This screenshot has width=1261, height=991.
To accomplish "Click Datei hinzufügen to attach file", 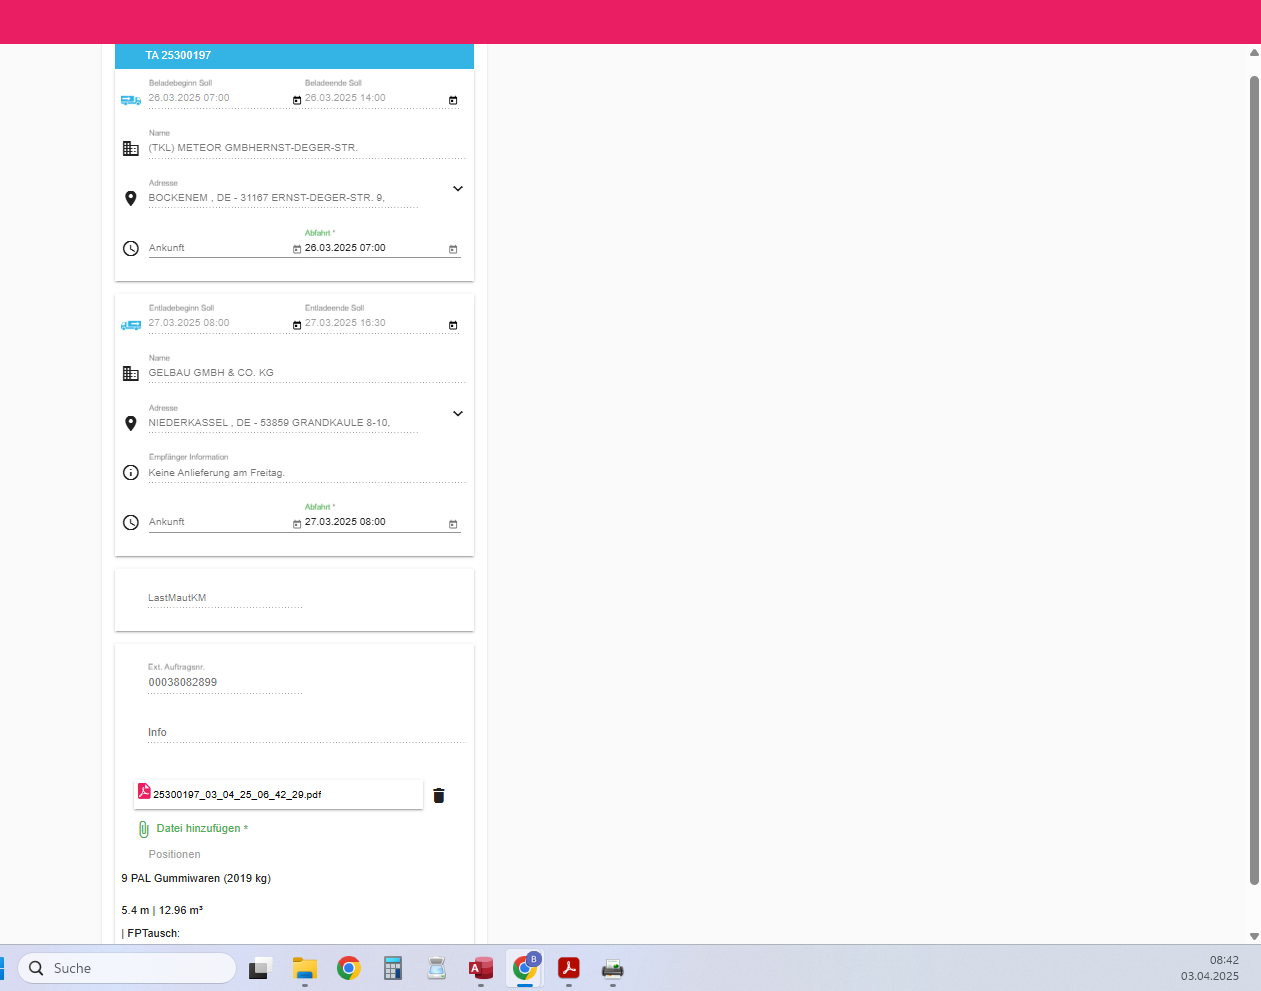I will 202,828.
